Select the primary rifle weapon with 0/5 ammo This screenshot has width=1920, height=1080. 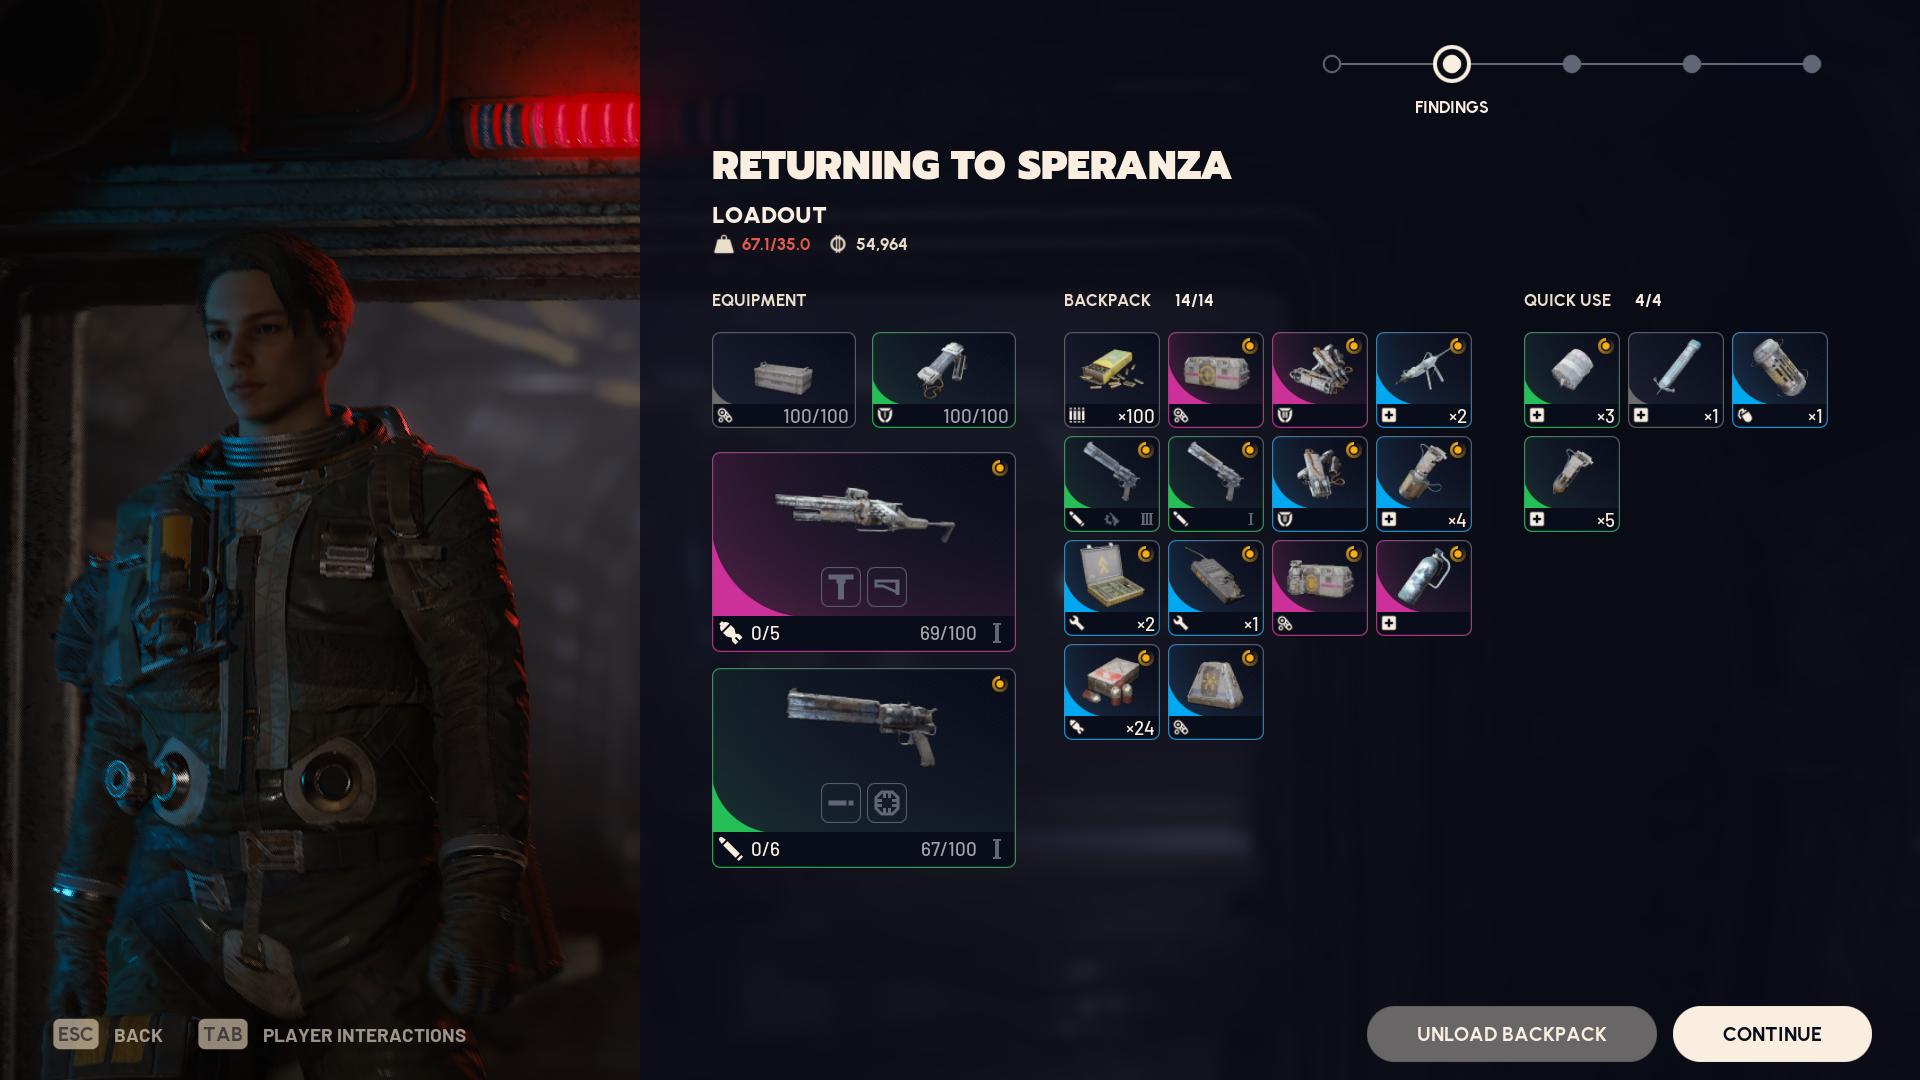click(x=863, y=552)
